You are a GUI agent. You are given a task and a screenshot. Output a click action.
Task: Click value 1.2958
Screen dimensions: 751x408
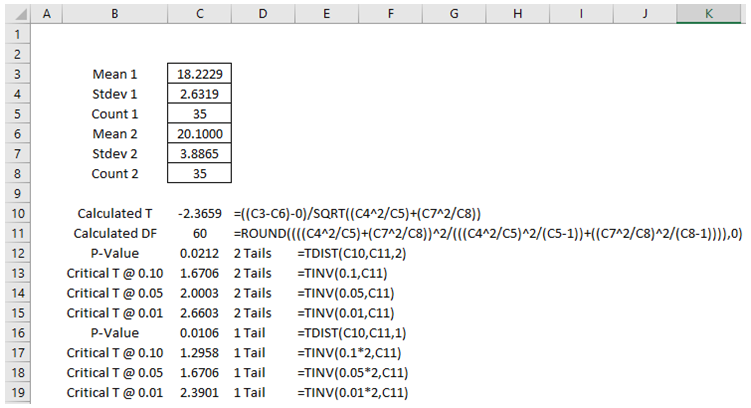click(200, 352)
